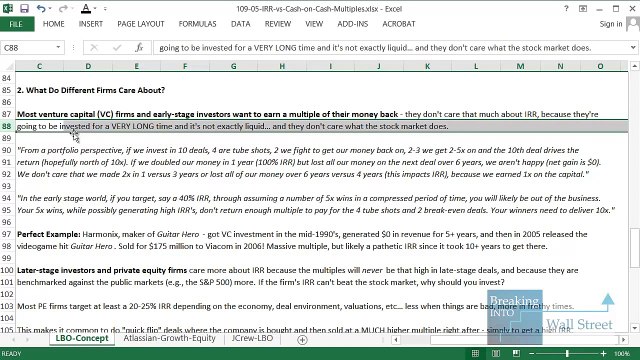Viewport: 640px width, 360px height.
Task: Select column O header
Action: click(x=600, y=66)
